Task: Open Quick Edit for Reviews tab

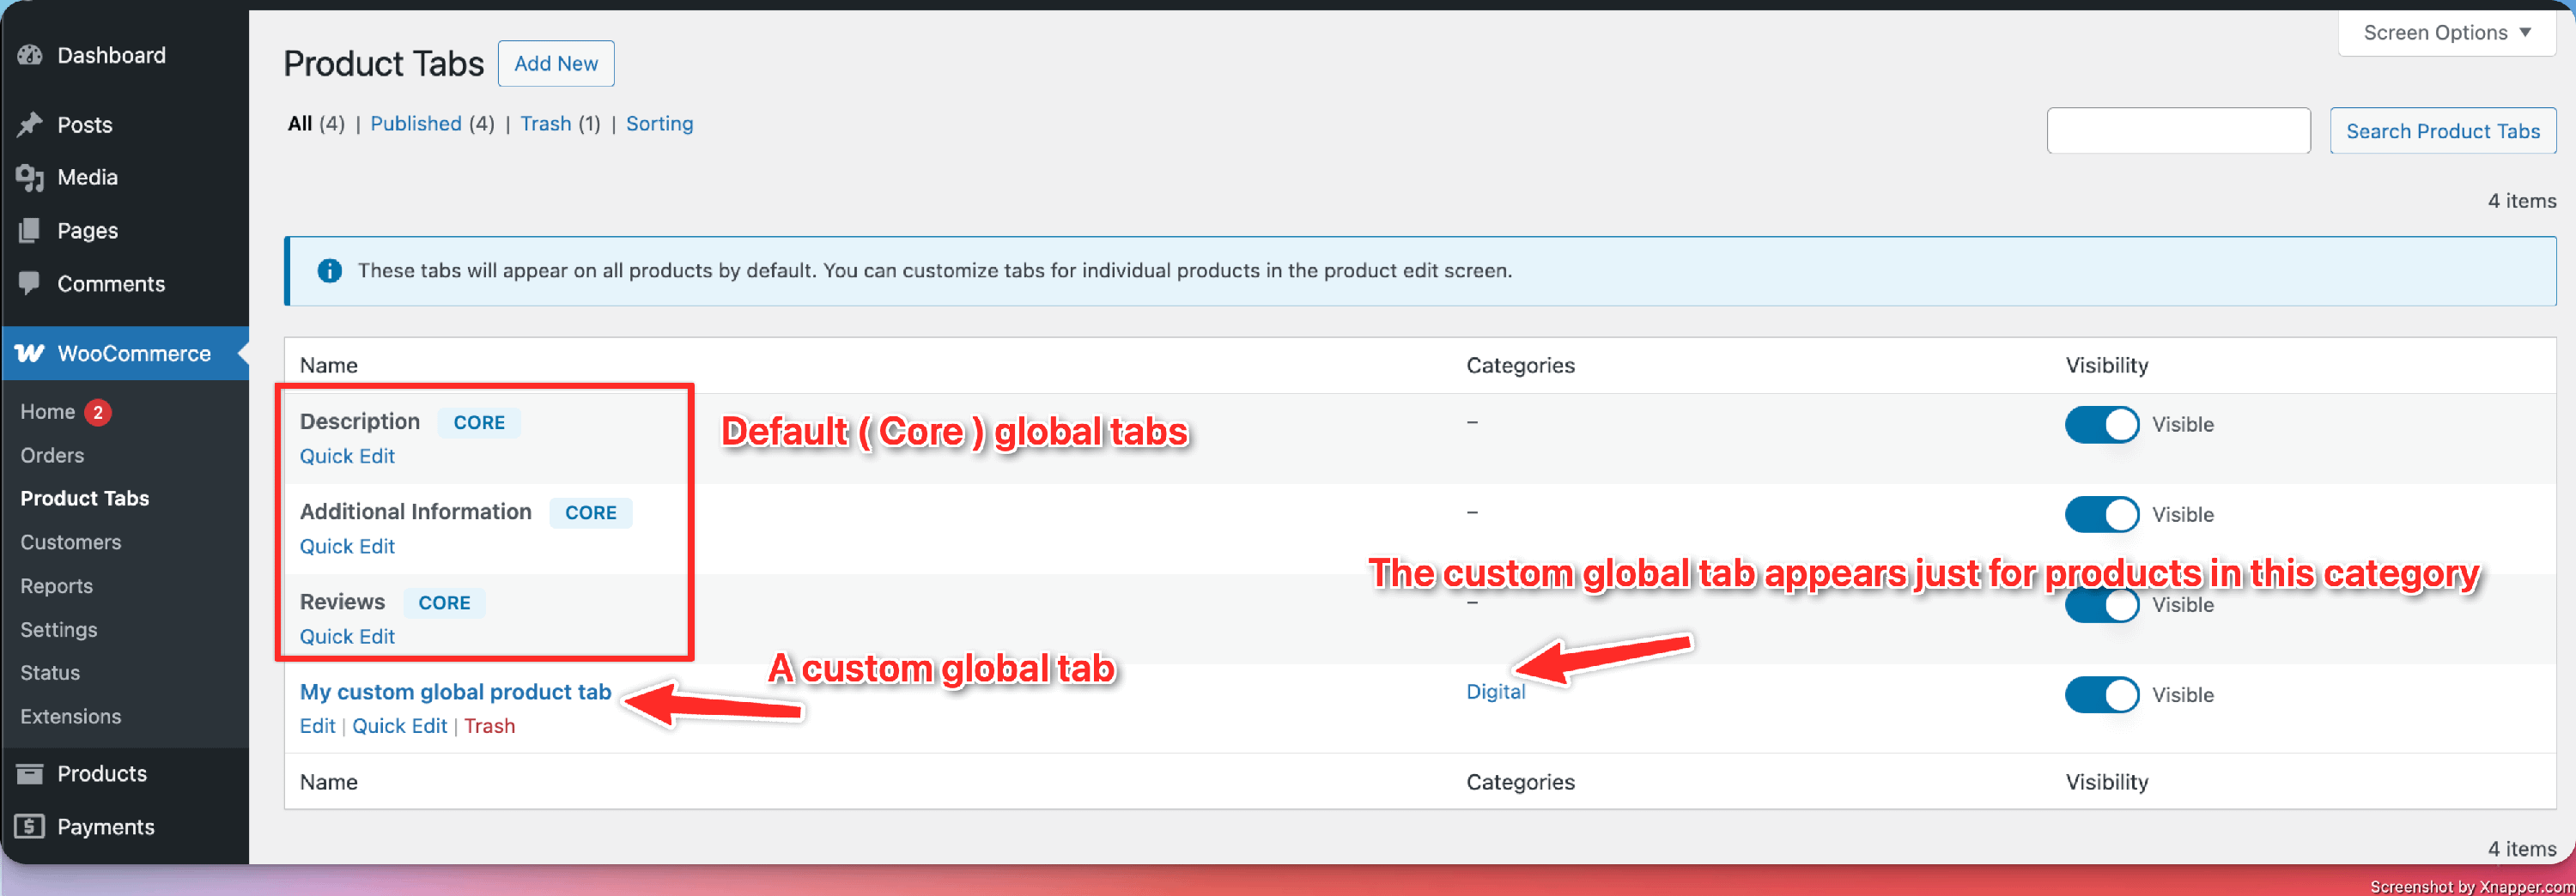Action: click(x=347, y=637)
